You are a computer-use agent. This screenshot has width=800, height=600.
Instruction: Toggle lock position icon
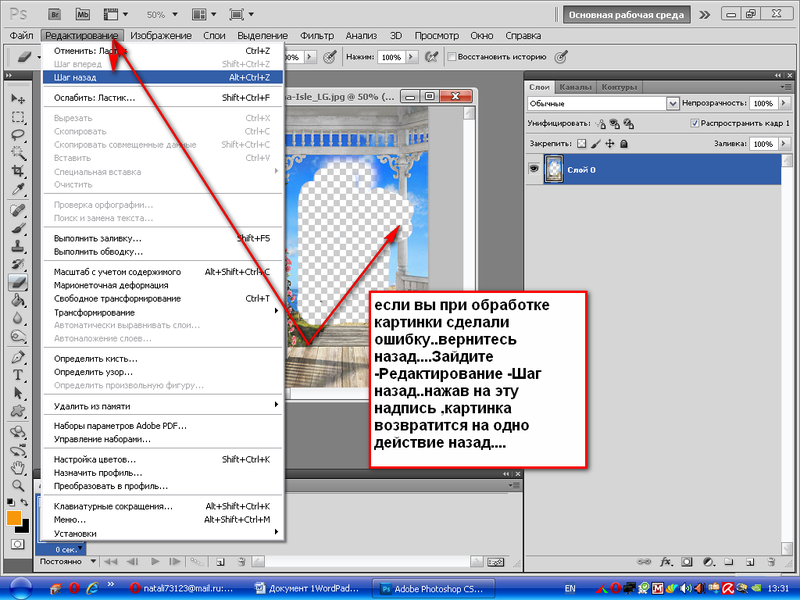point(610,144)
